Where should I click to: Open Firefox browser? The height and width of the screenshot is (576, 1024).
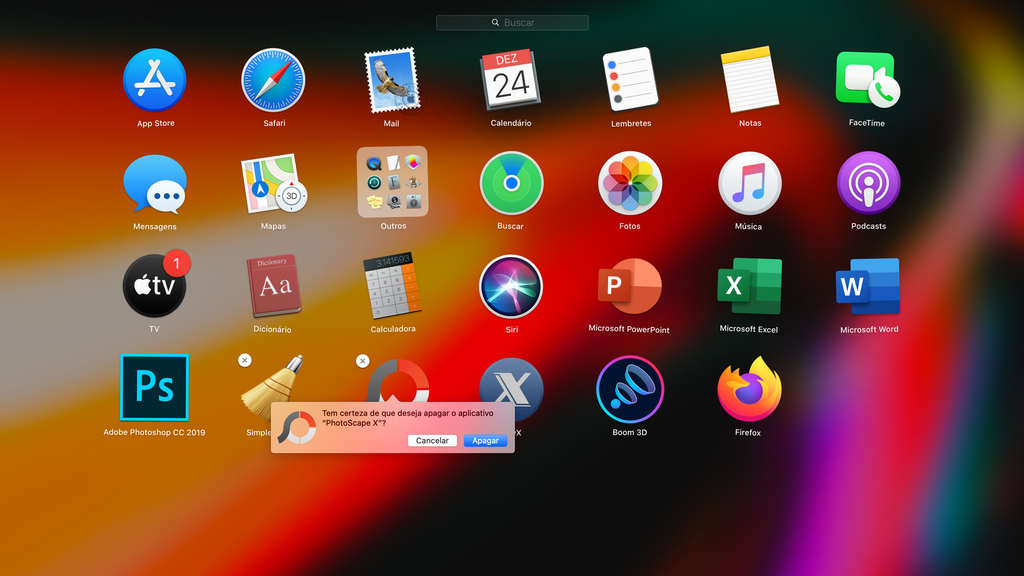[749, 389]
